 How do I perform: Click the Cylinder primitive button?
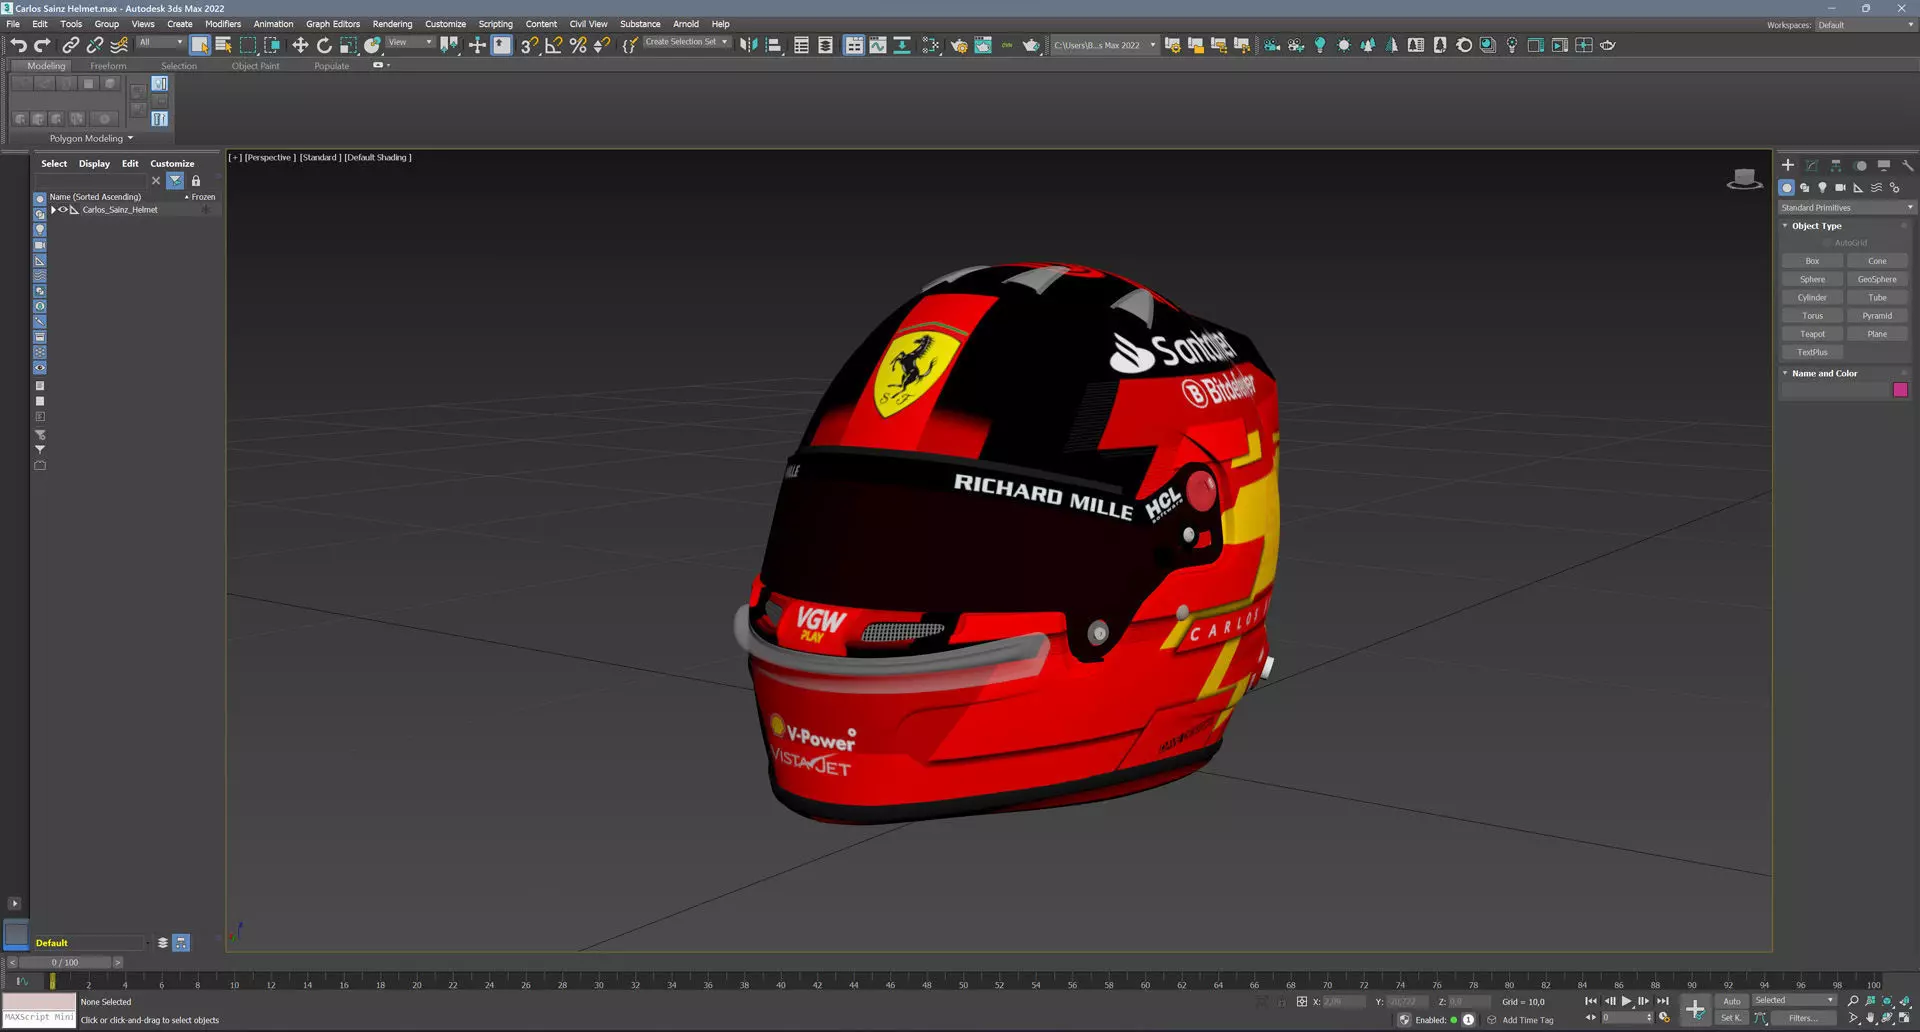point(1812,297)
